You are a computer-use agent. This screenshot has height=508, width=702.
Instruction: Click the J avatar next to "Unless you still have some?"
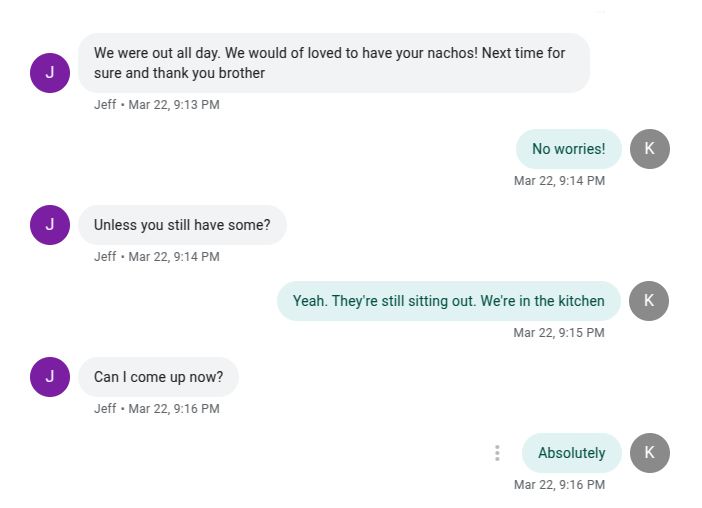click(50, 225)
